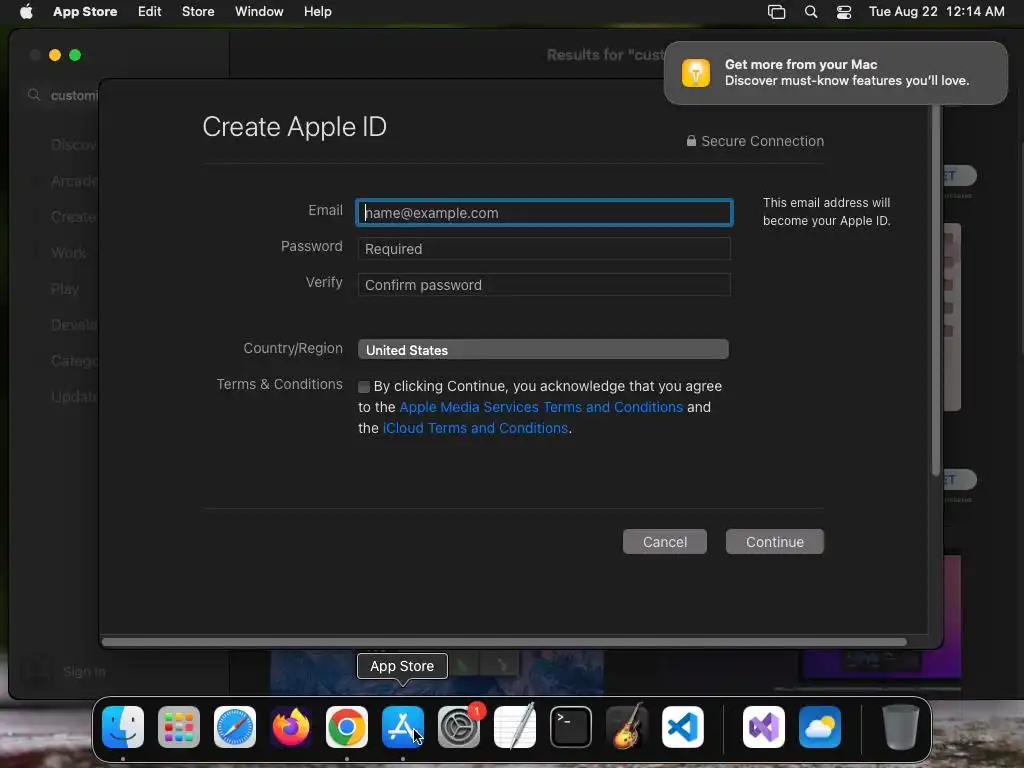Open Spotlight search in the menu bar
1024x768 pixels.
coord(810,12)
